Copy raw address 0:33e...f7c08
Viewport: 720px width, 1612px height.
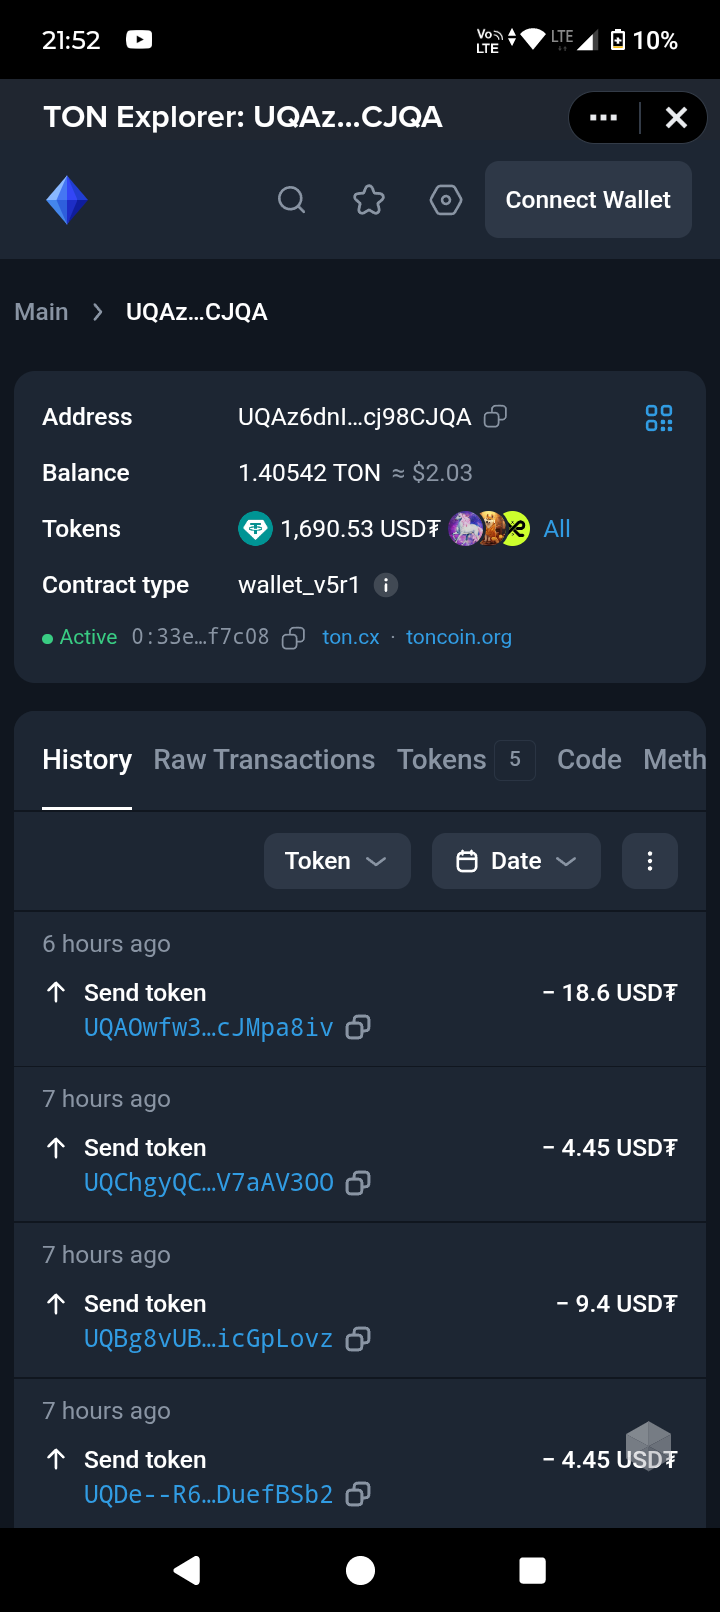coord(293,638)
